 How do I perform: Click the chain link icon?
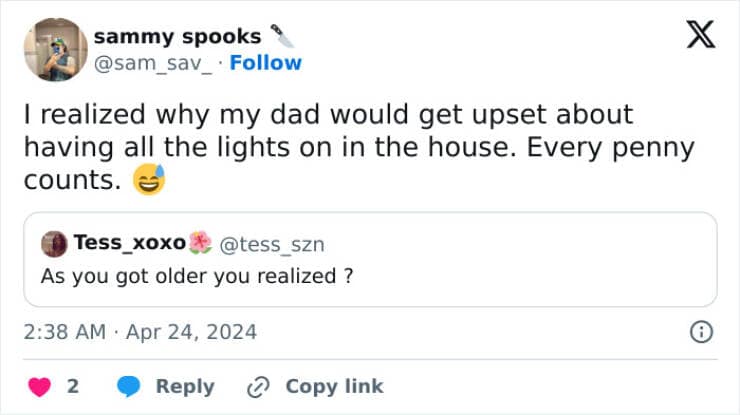pos(259,386)
